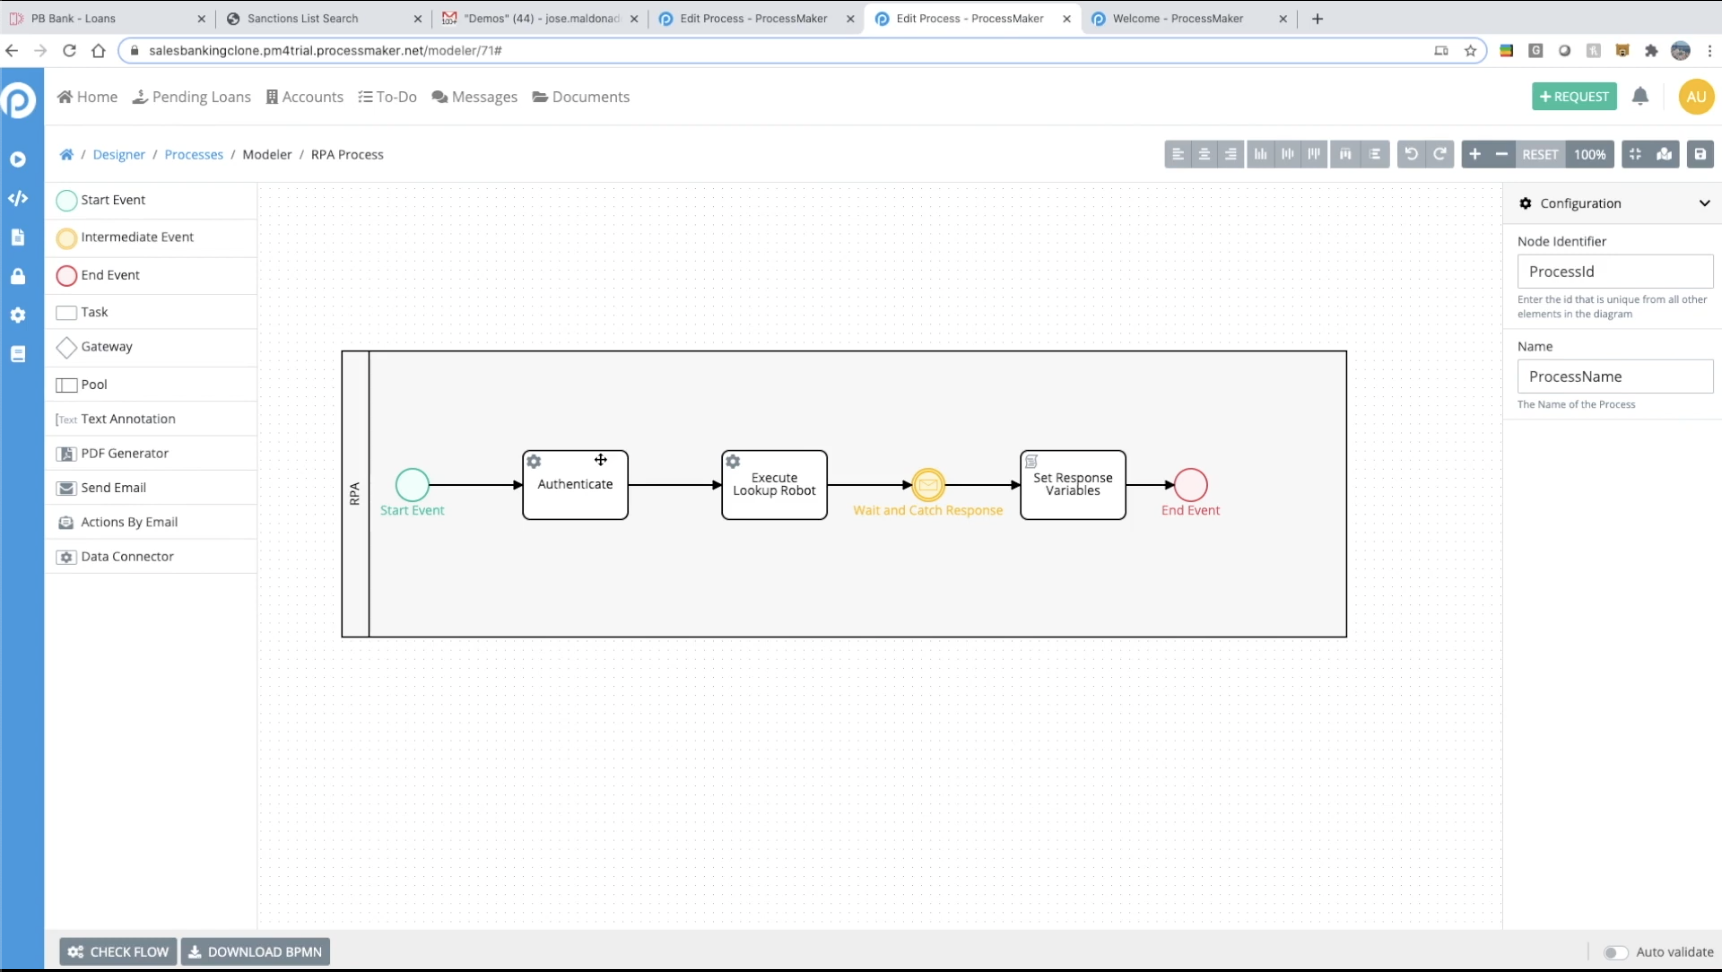Click the REQUEST button
This screenshot has height=972, width=1722.
(x=1573, y=96)
